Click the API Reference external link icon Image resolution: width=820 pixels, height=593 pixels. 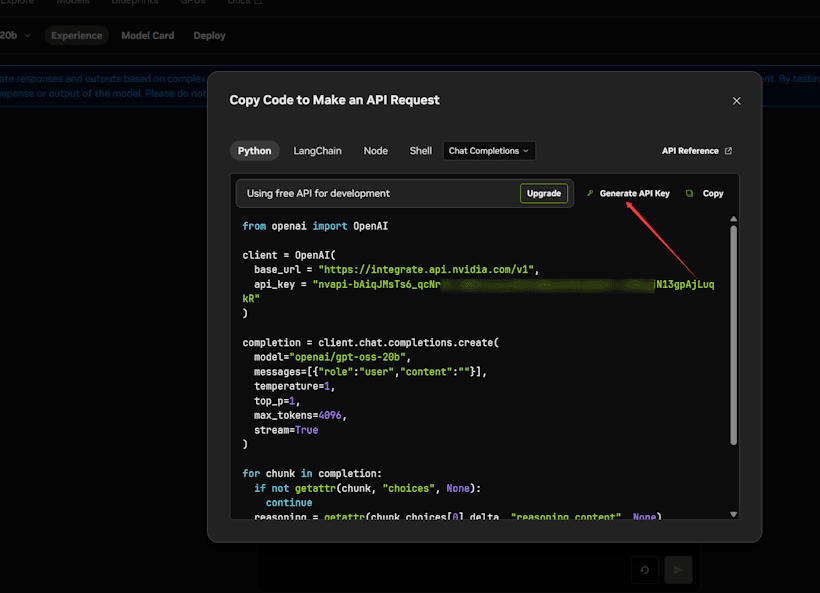[x=728, y=151]
